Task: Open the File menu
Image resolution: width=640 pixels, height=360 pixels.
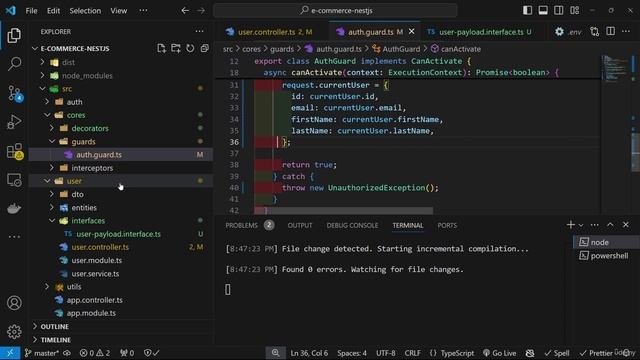Action: pyautogui.click(x=31, y=11)
